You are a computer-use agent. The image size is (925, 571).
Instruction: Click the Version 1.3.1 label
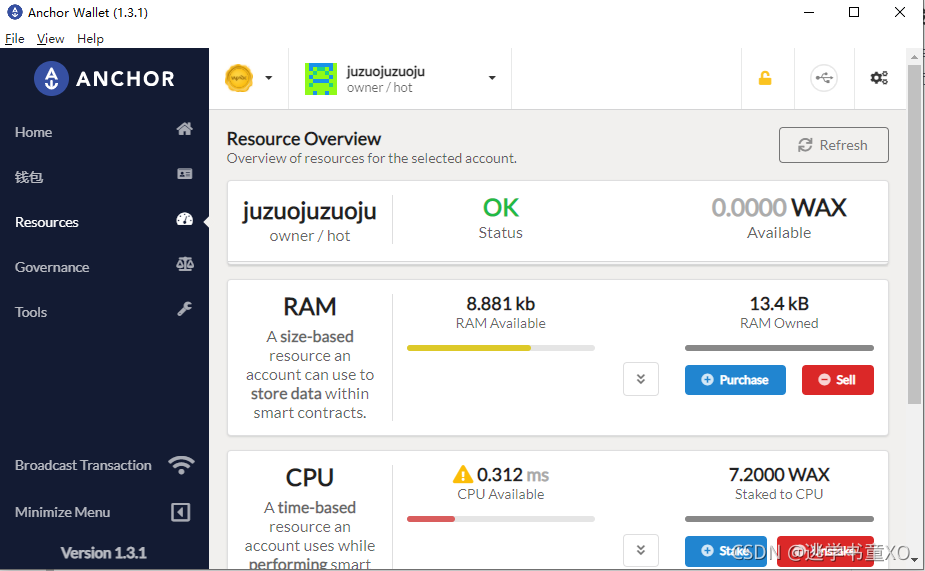click(104, 553)
